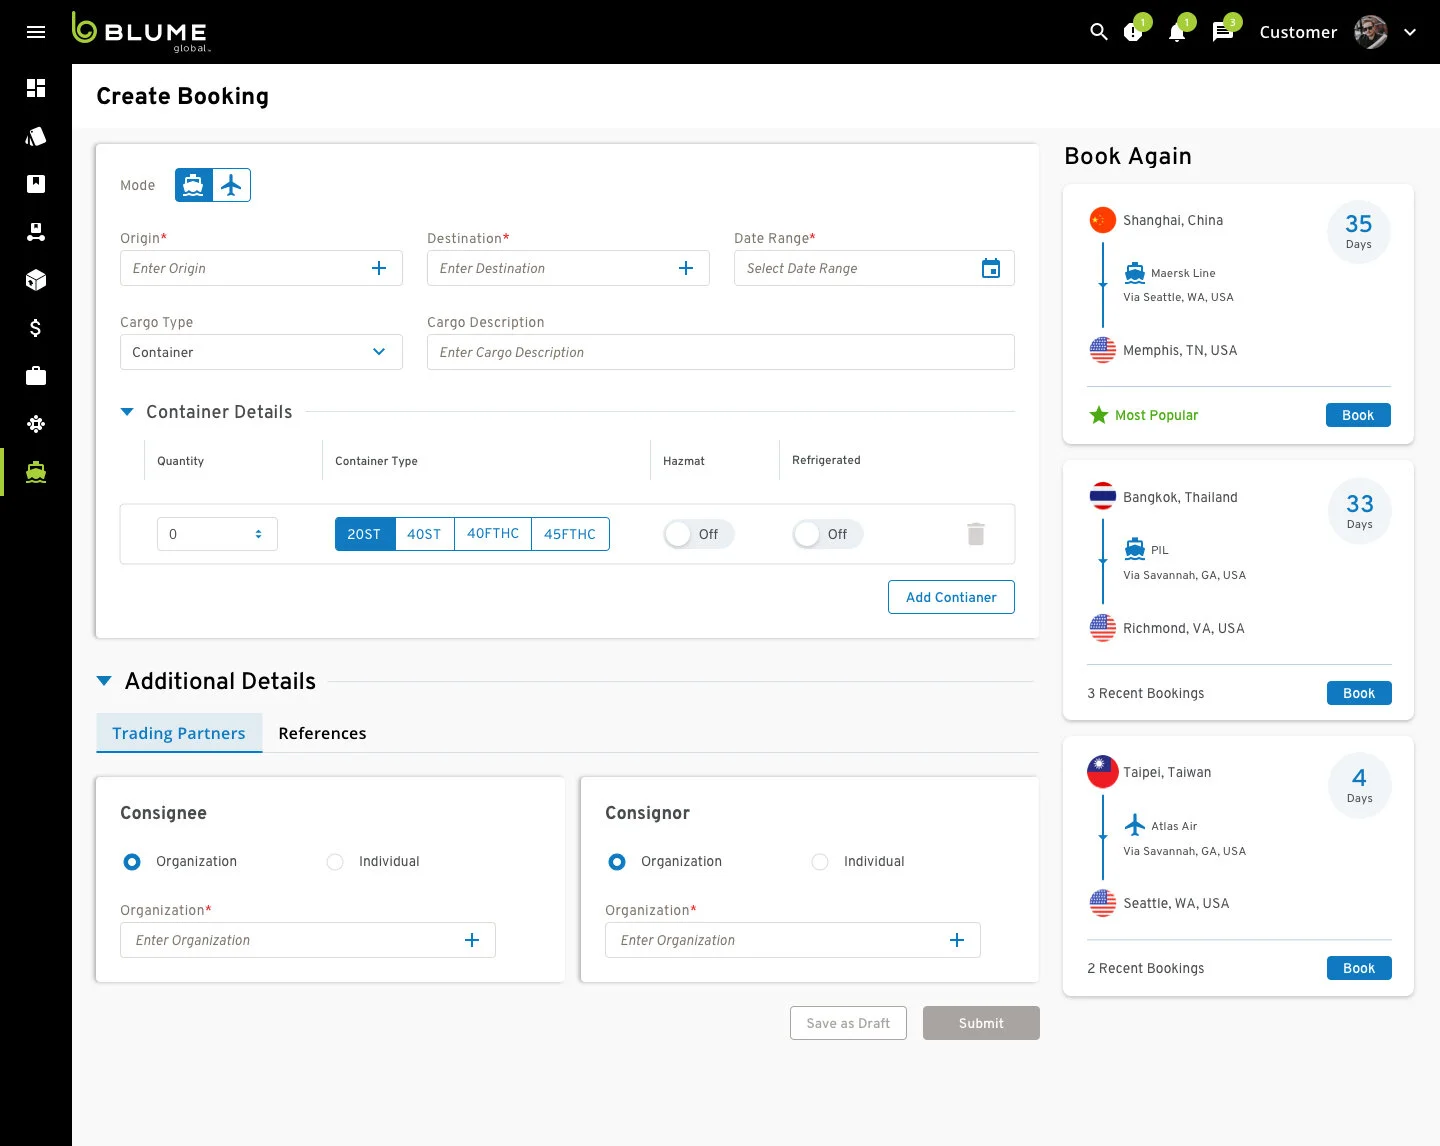1440x1146 pixels.
Task: Click Save as Draft button
Action: coord(848,1023)
